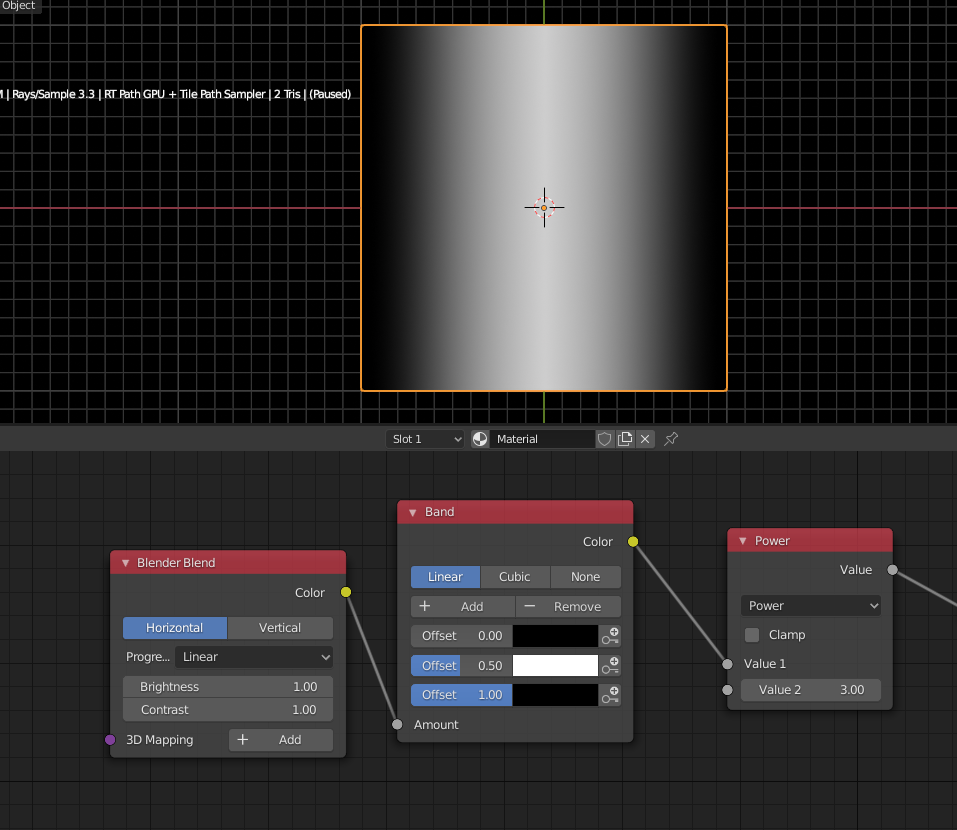Click the Remove button in Band node
The width and height of the screenshot is (957, 830).
[x=568, y=606]
